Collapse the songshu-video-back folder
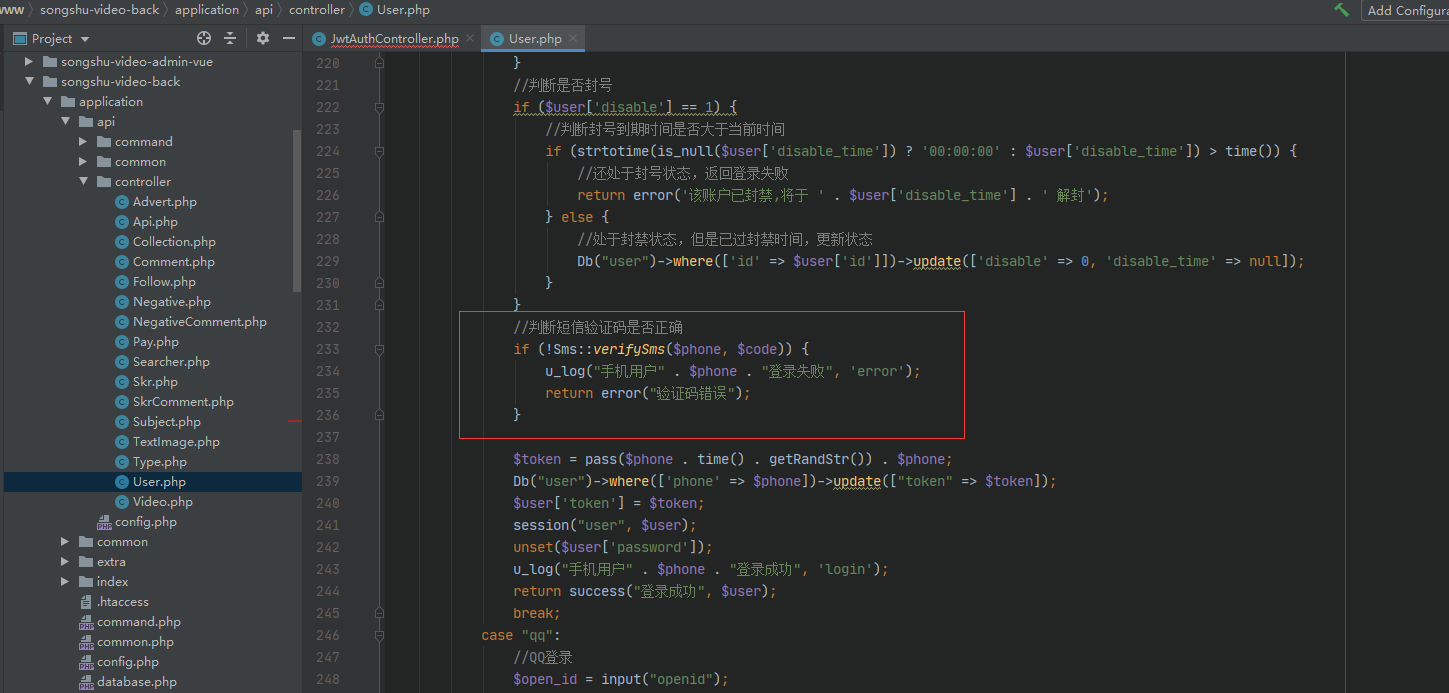Viewport: 1449px width, 693px height. click(x=29, y=82)
